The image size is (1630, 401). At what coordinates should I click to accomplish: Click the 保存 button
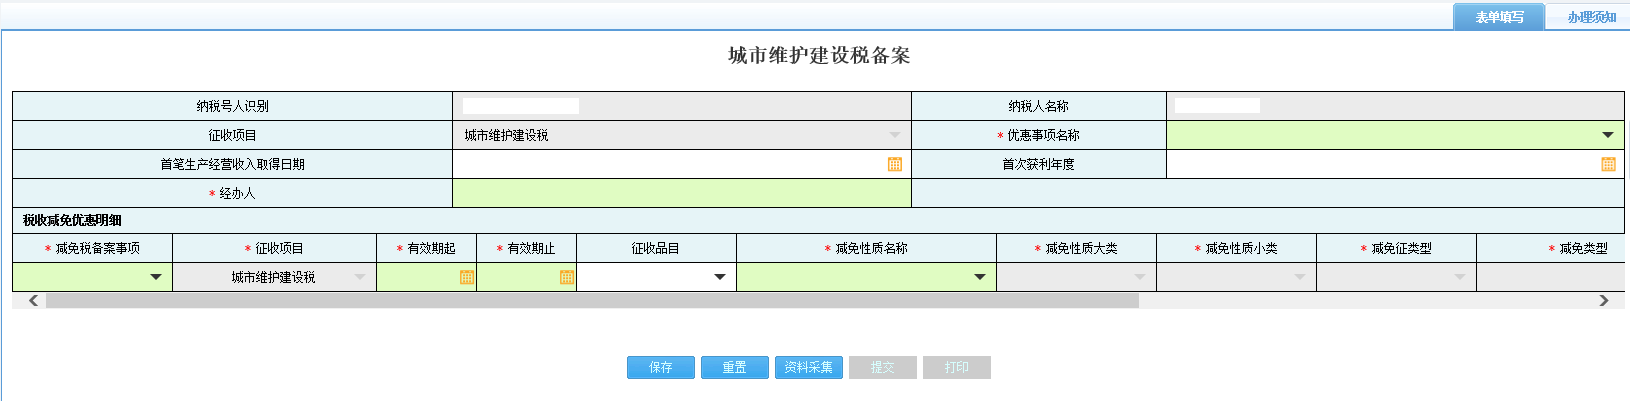660,367
